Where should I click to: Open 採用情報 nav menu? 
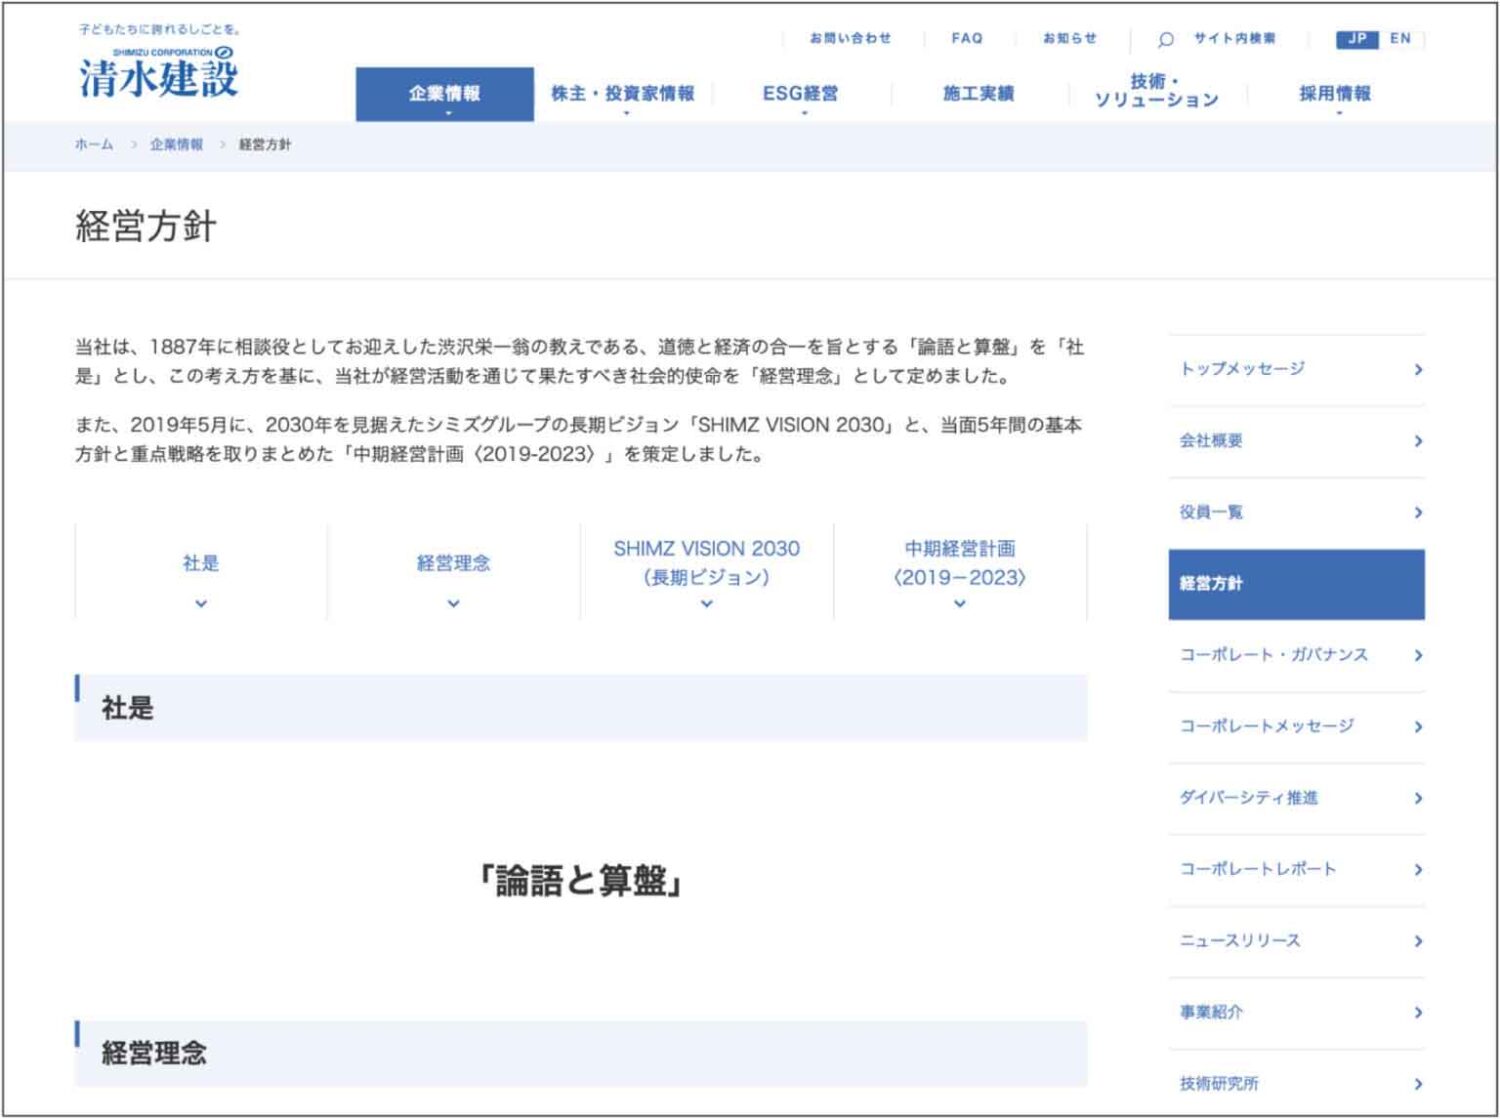pos(1335,94)
